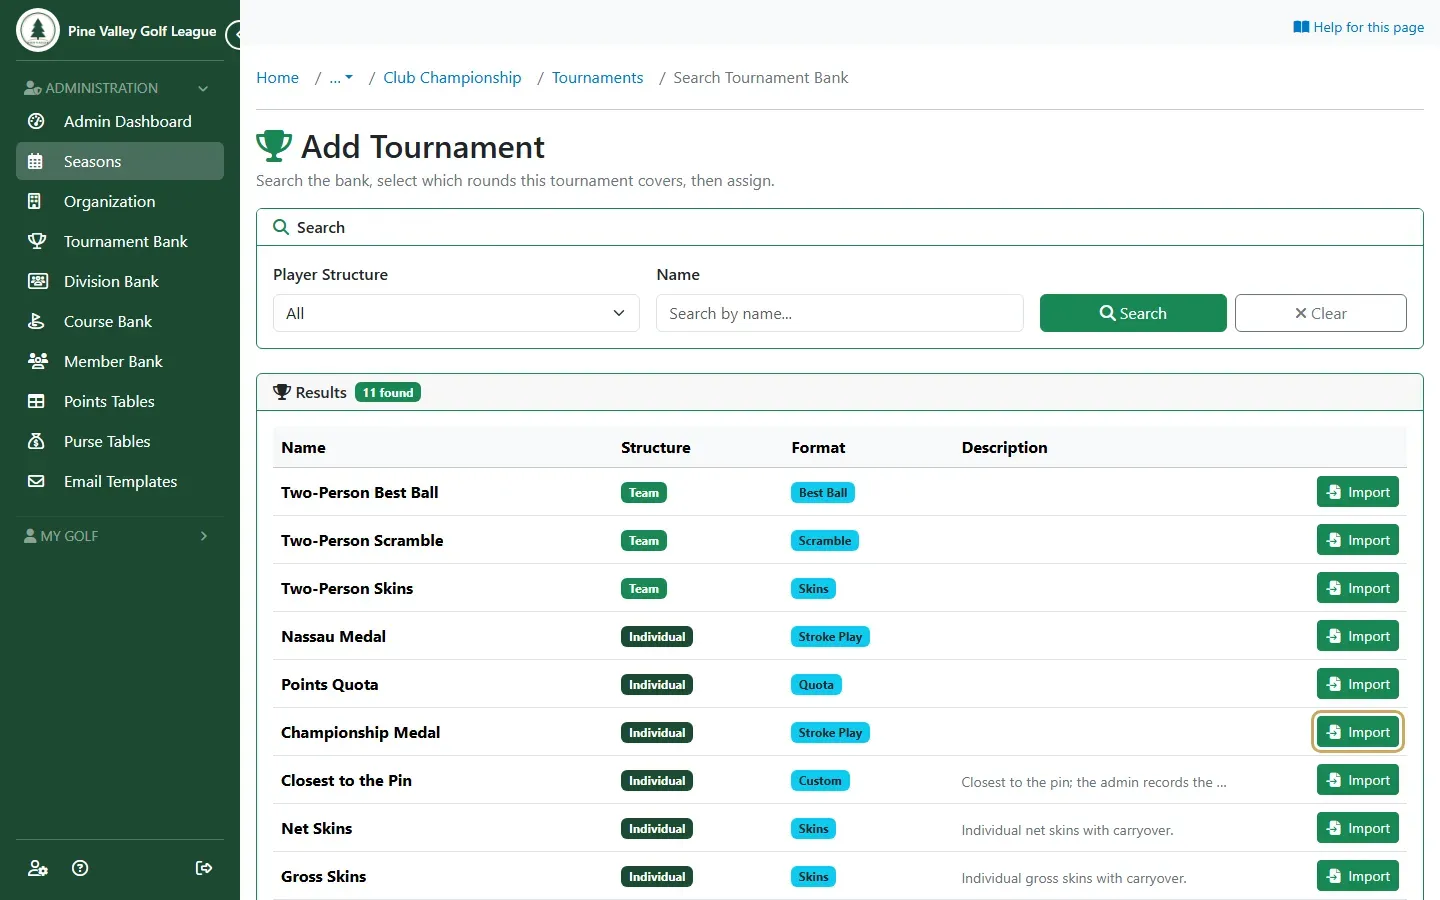Open Admin Dashboard from sidebar

point(120,121)
